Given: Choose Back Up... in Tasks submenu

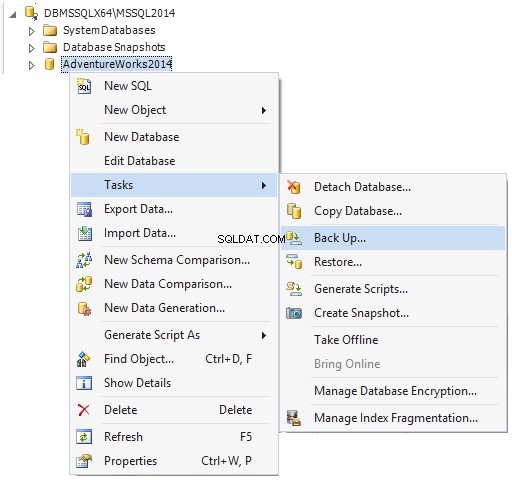Looking at the screenshot, I should (393, 238).
